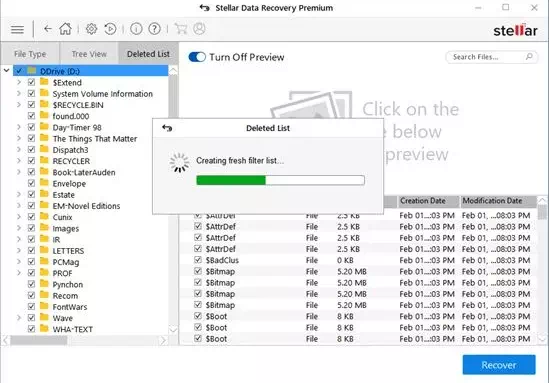Sort by Creation Date column header
Screen dimensions: 549x383
pos(428,201)
